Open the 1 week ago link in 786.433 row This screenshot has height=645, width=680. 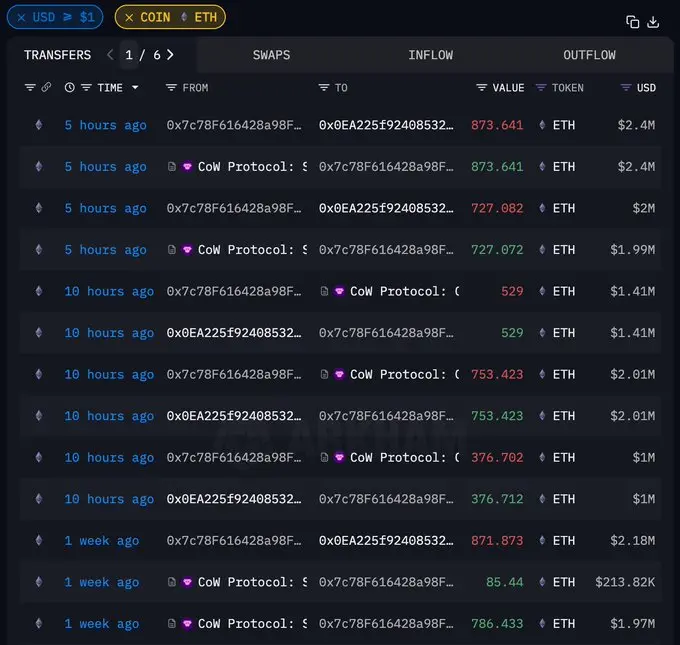click(x=102, y=624)
